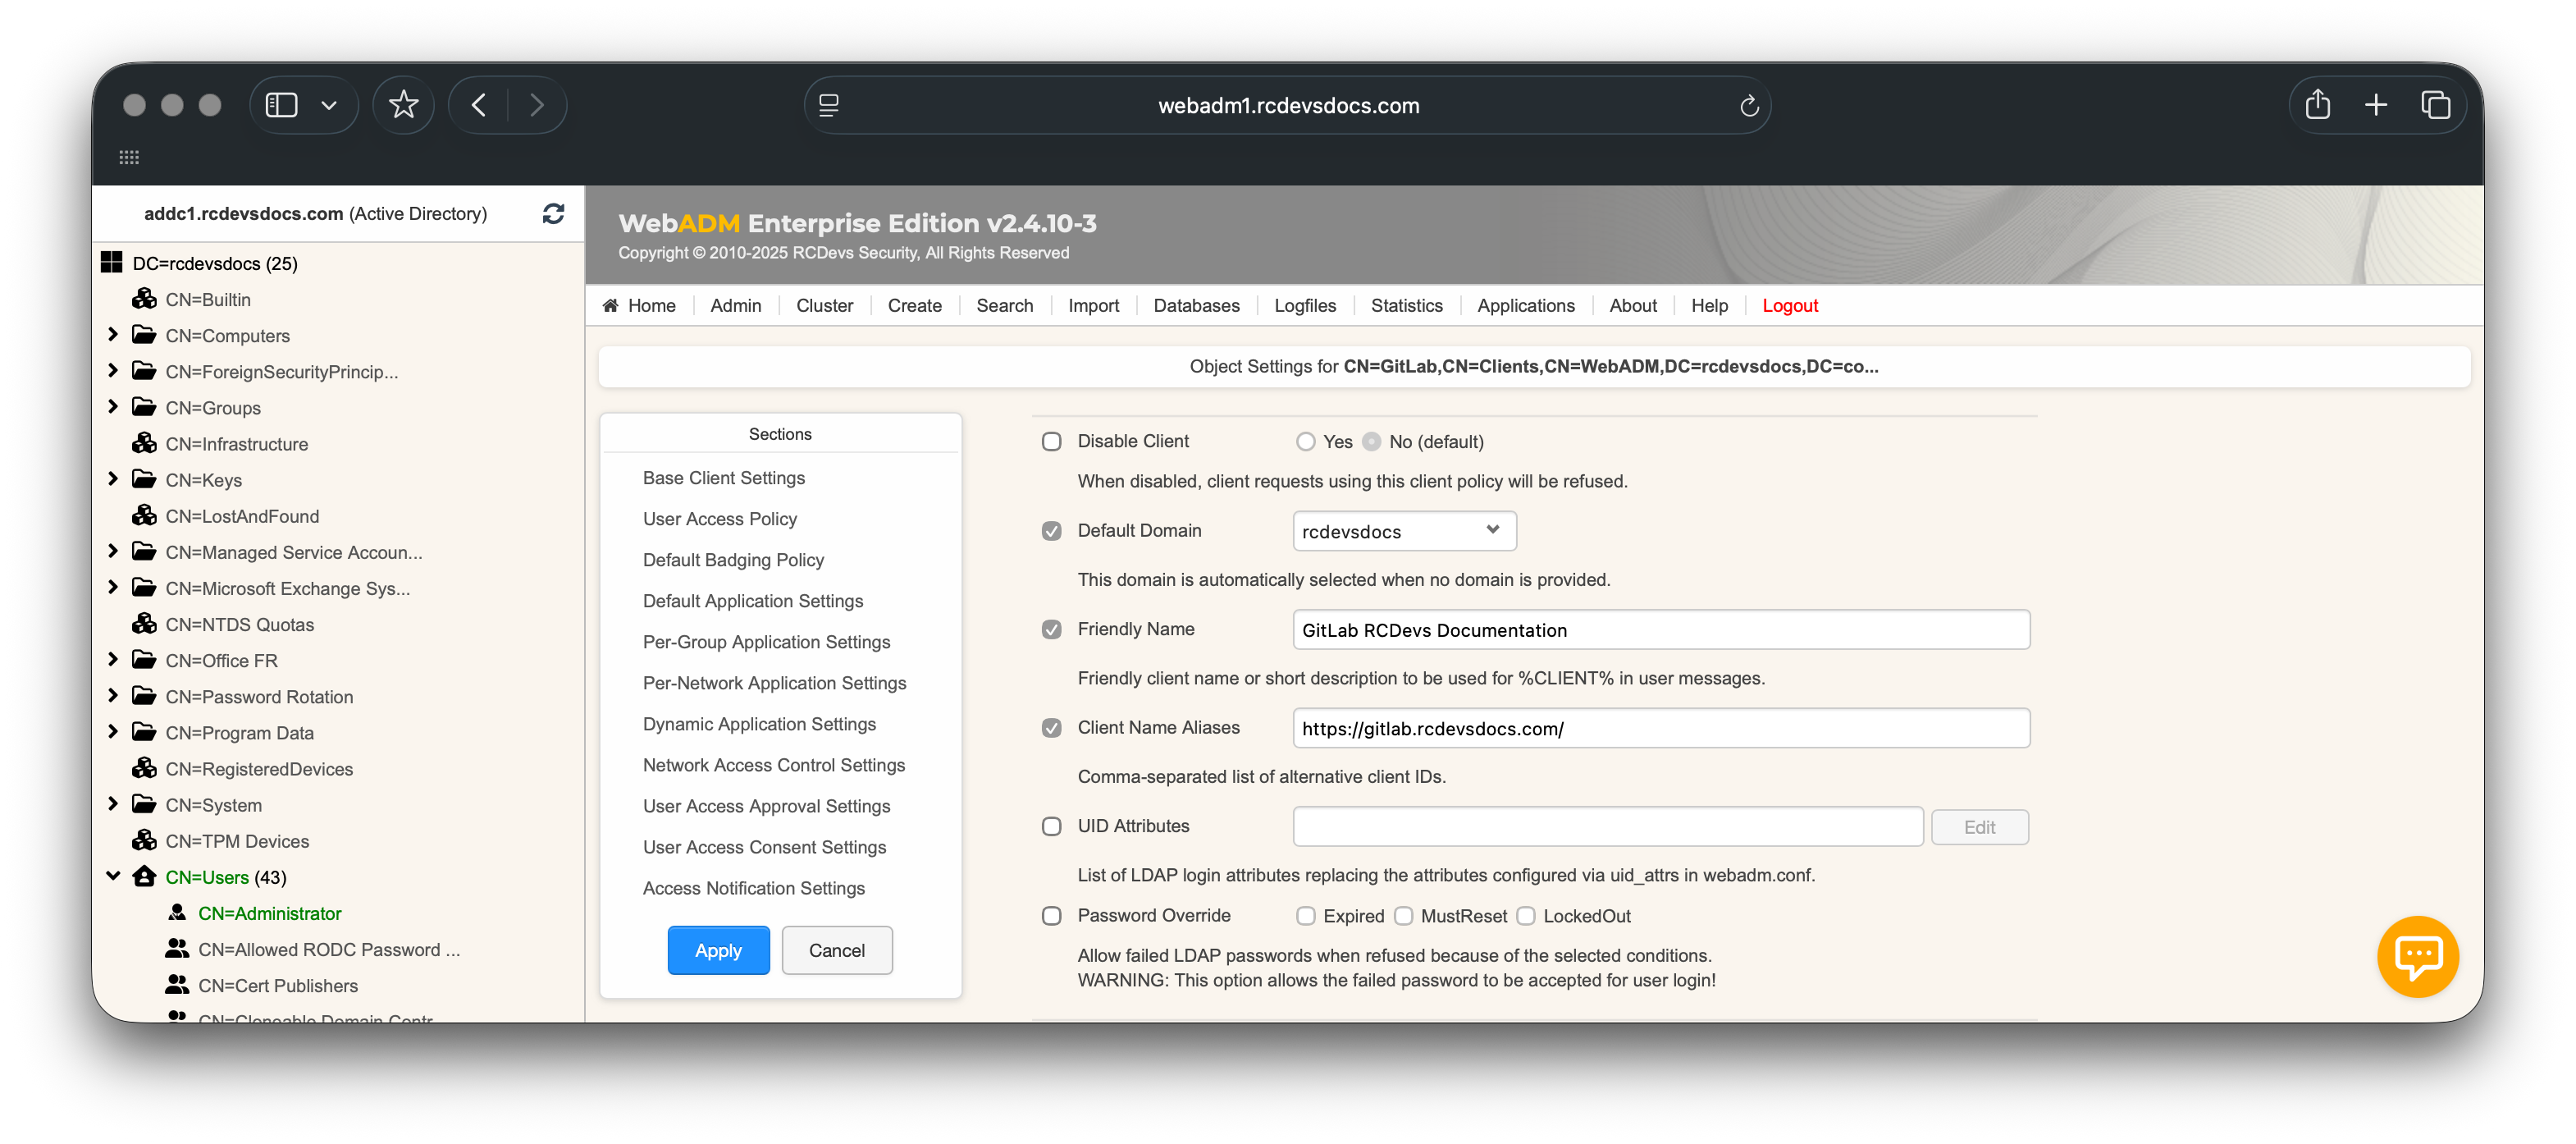Click the CN=Builtin group icon in the tree
The height and width of the screenshot is (1144, 2576).
click(x=144, y=299)
